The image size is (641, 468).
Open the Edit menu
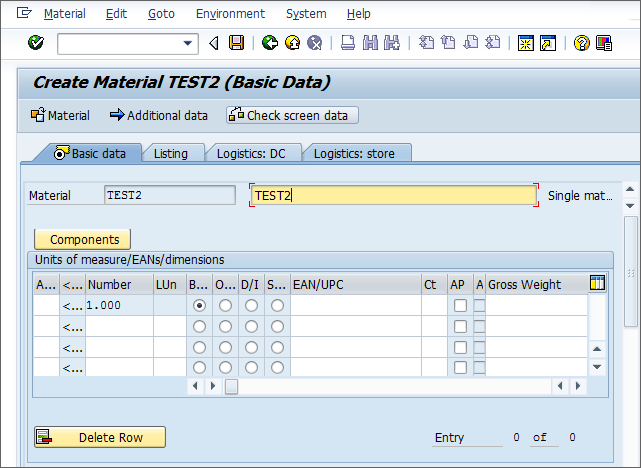117,14
